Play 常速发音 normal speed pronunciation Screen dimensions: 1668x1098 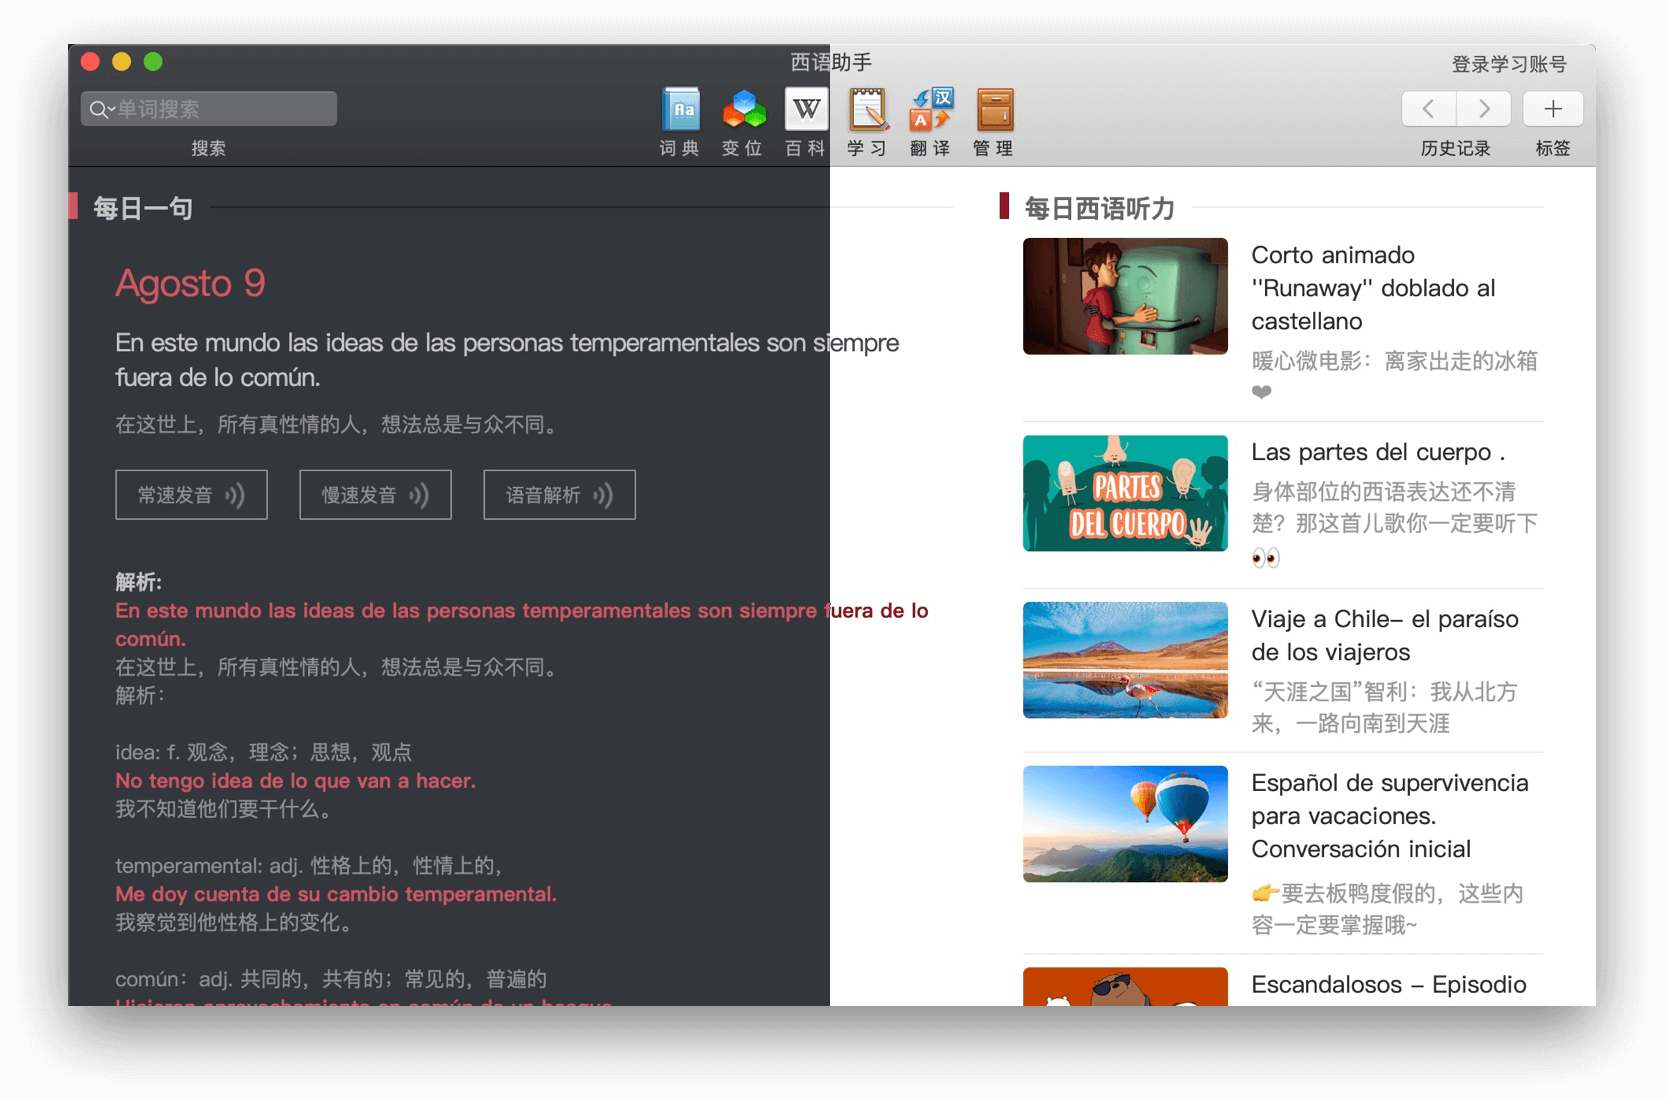tap(191, 495)
